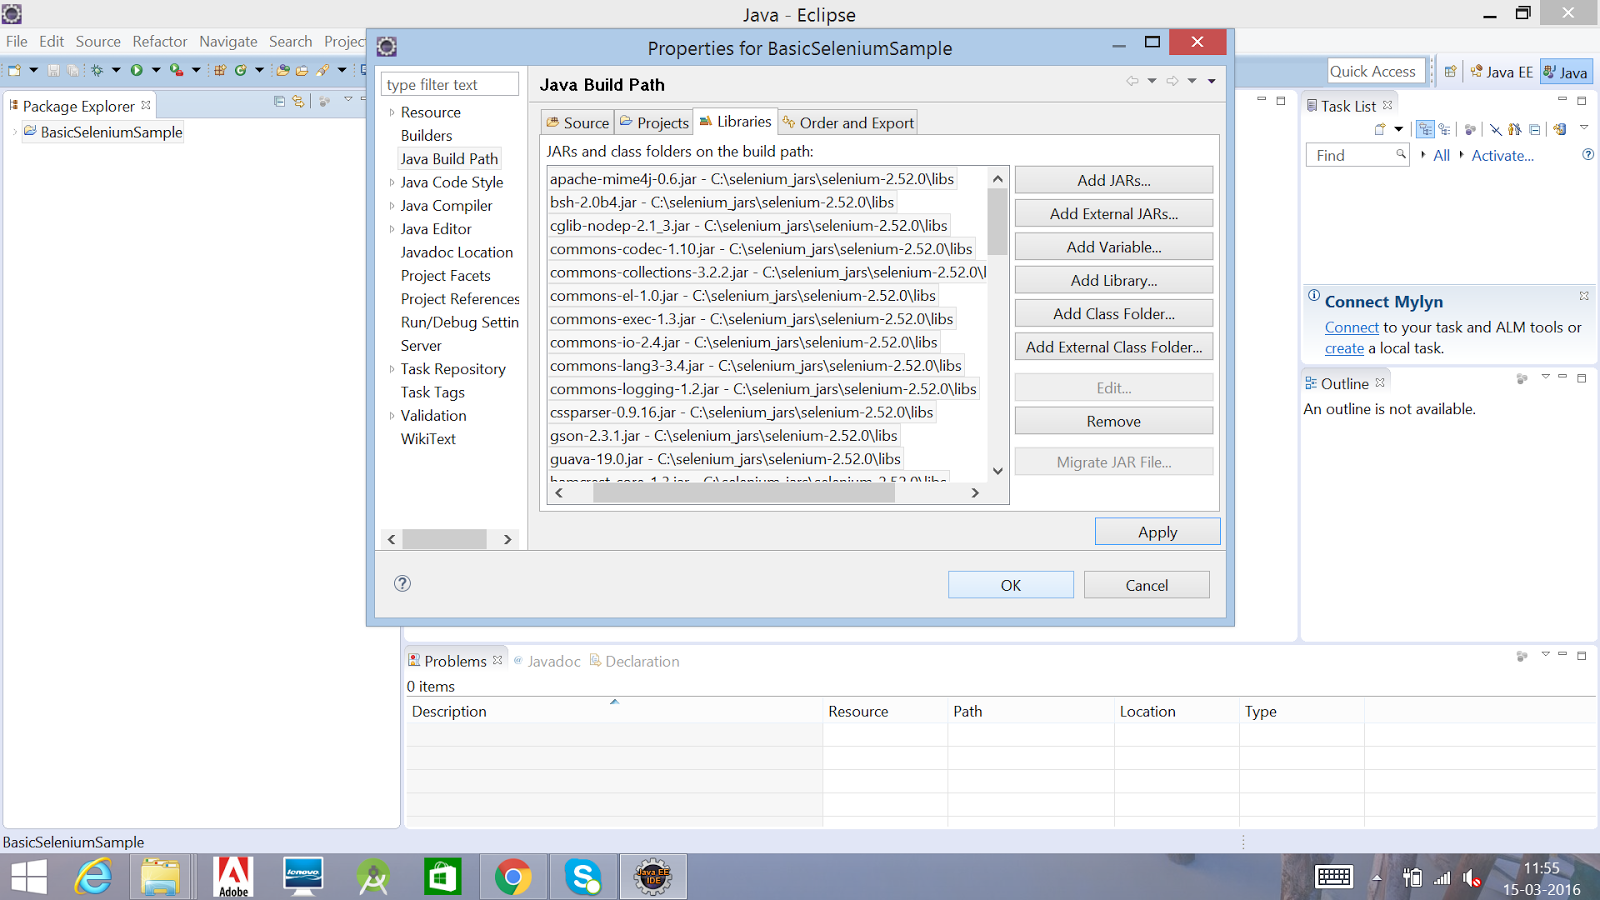Click the New Java Class icon
1600x900 pixels.
click(240, 70)
